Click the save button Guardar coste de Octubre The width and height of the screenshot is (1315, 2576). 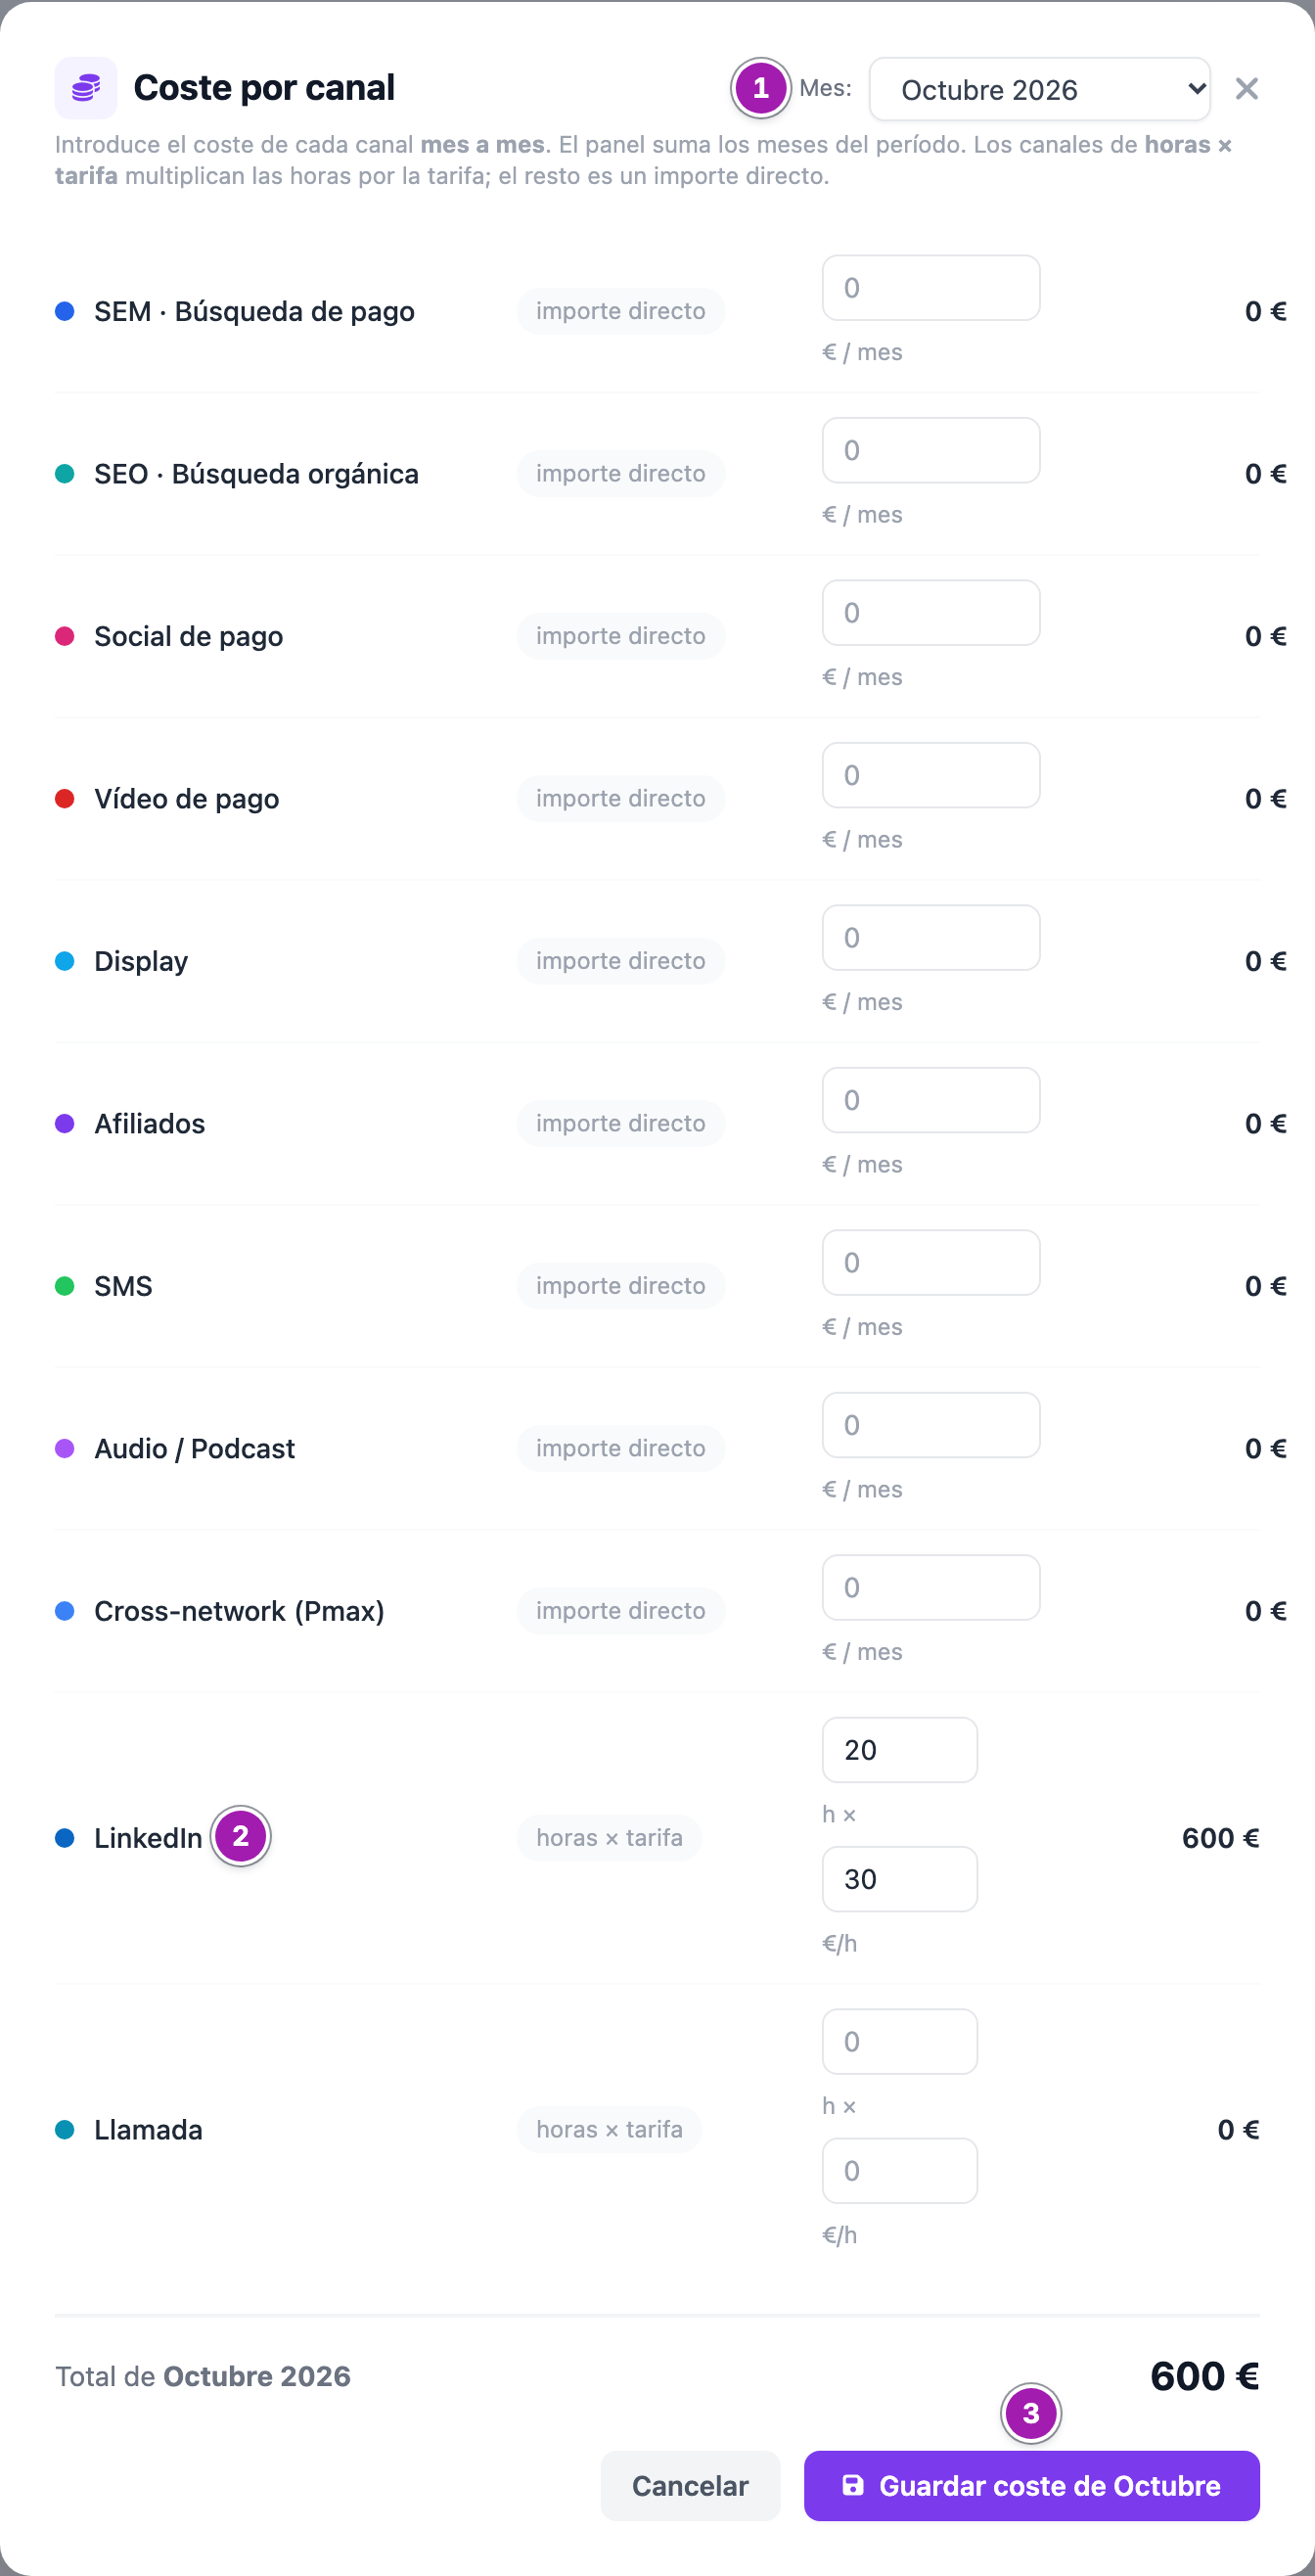coord(1032,2486)
